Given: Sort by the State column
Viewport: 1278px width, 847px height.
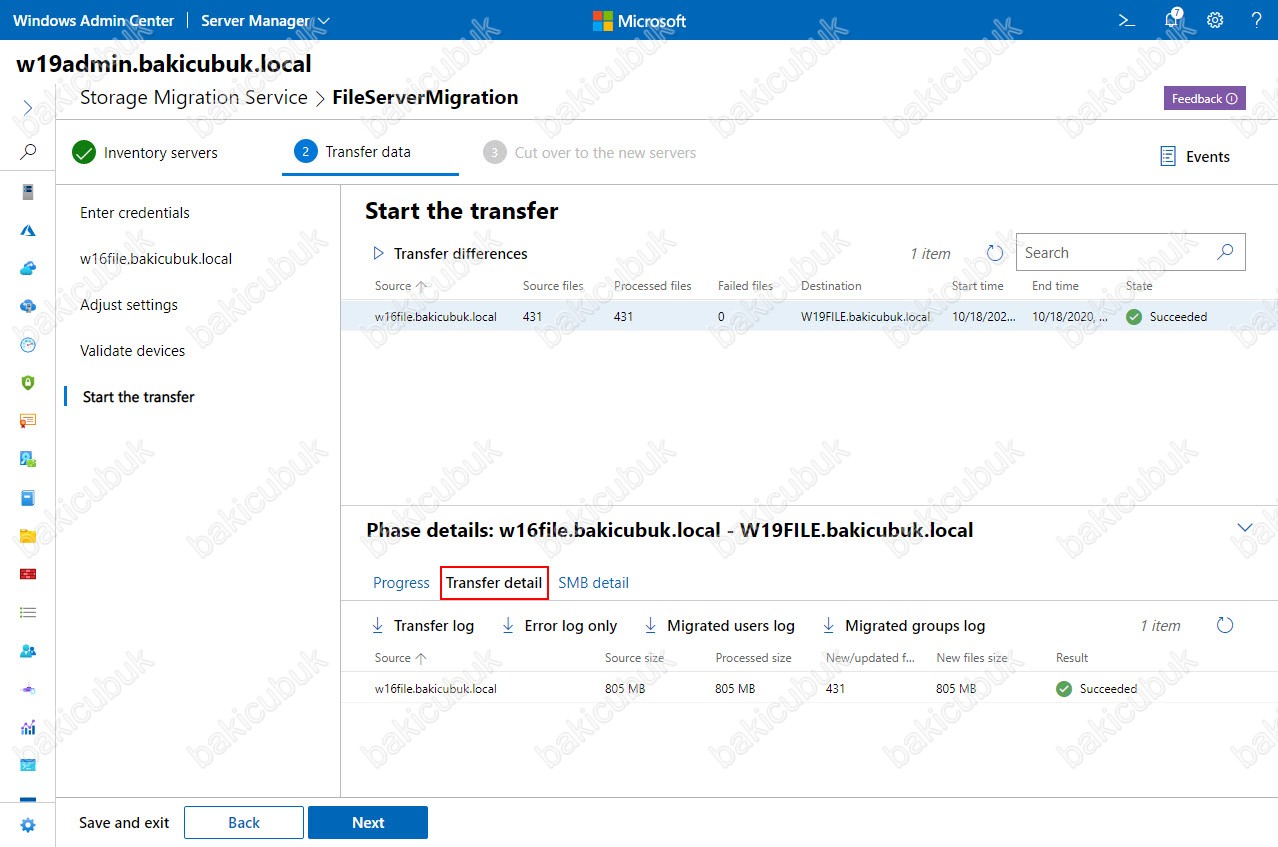Looking at the screenshot, I should pos(1139,286).
